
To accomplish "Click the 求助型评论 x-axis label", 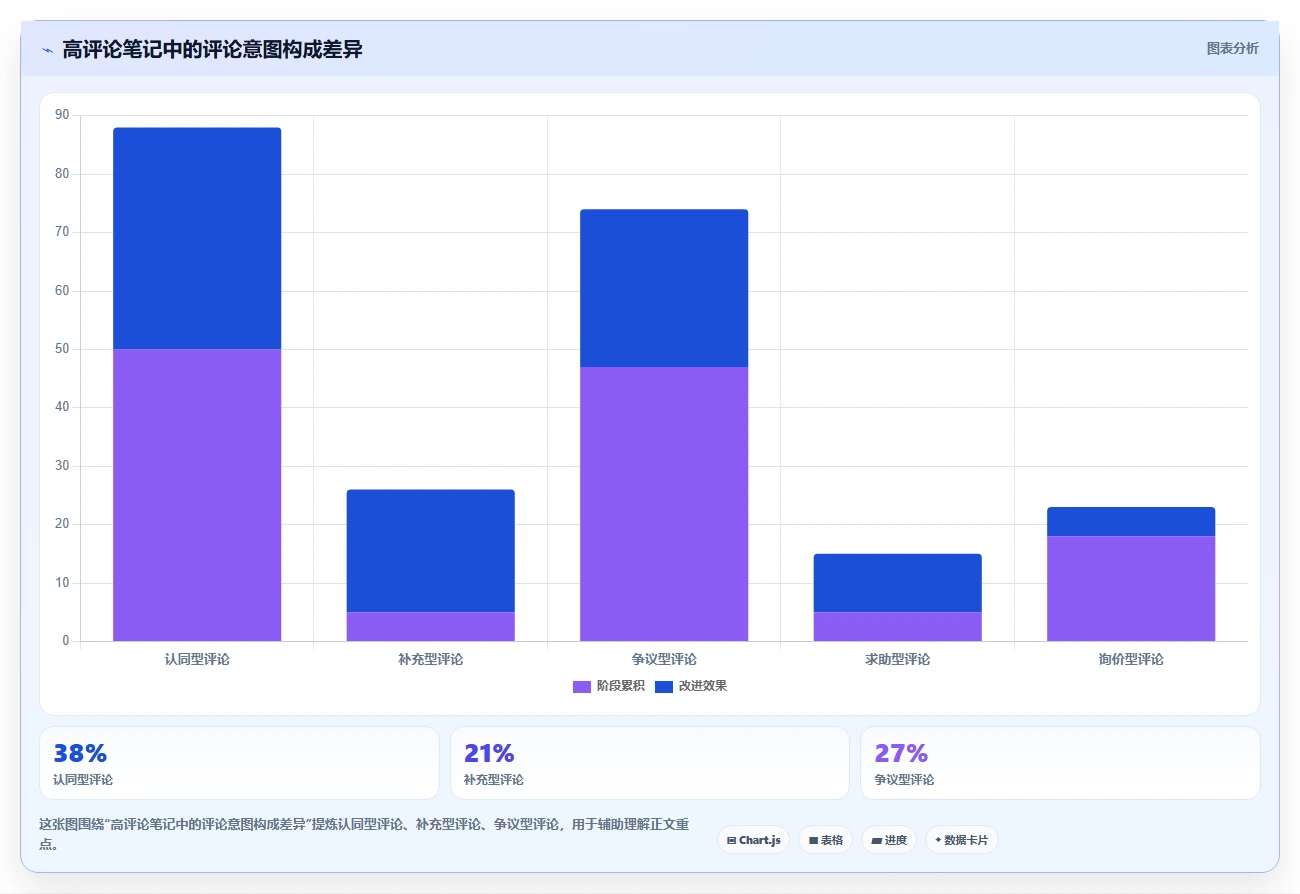I will 897,659.
